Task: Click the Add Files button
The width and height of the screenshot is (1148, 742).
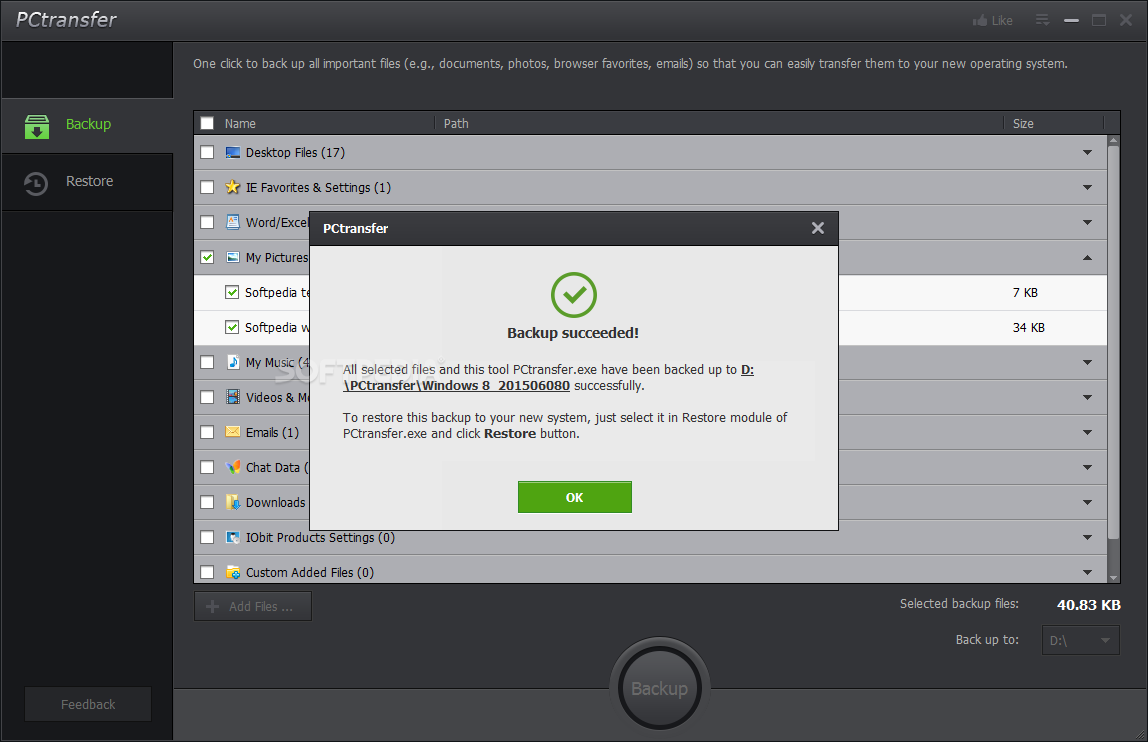Action: coord(253,606)
